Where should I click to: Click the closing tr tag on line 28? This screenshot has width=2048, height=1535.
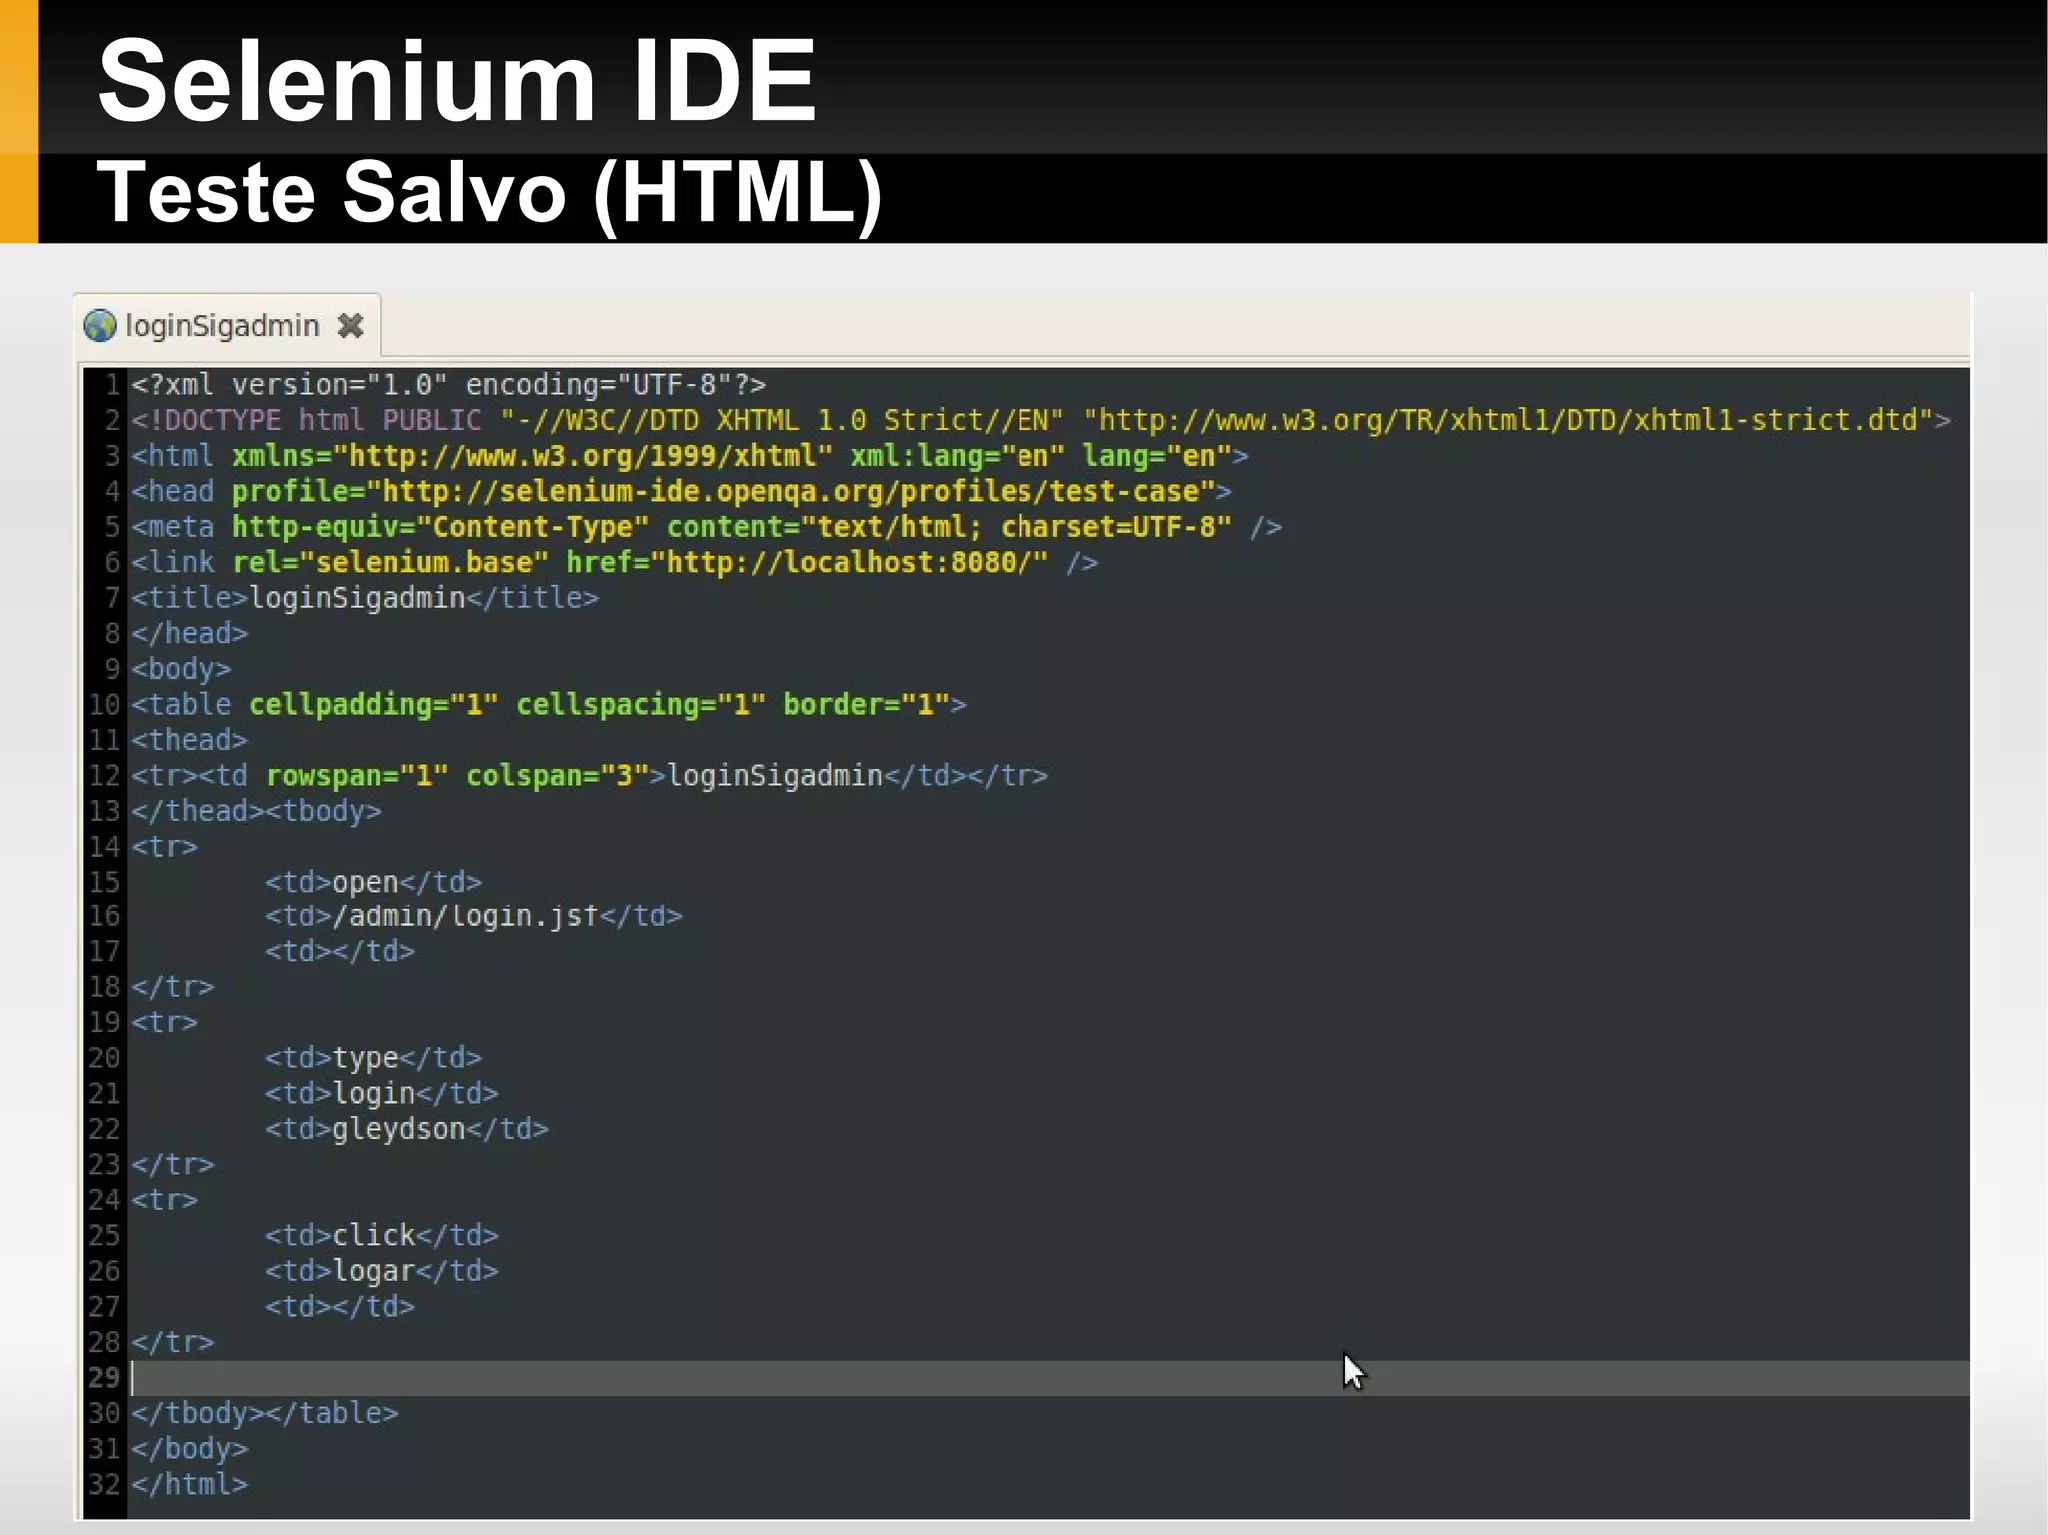click(172, 1342)
